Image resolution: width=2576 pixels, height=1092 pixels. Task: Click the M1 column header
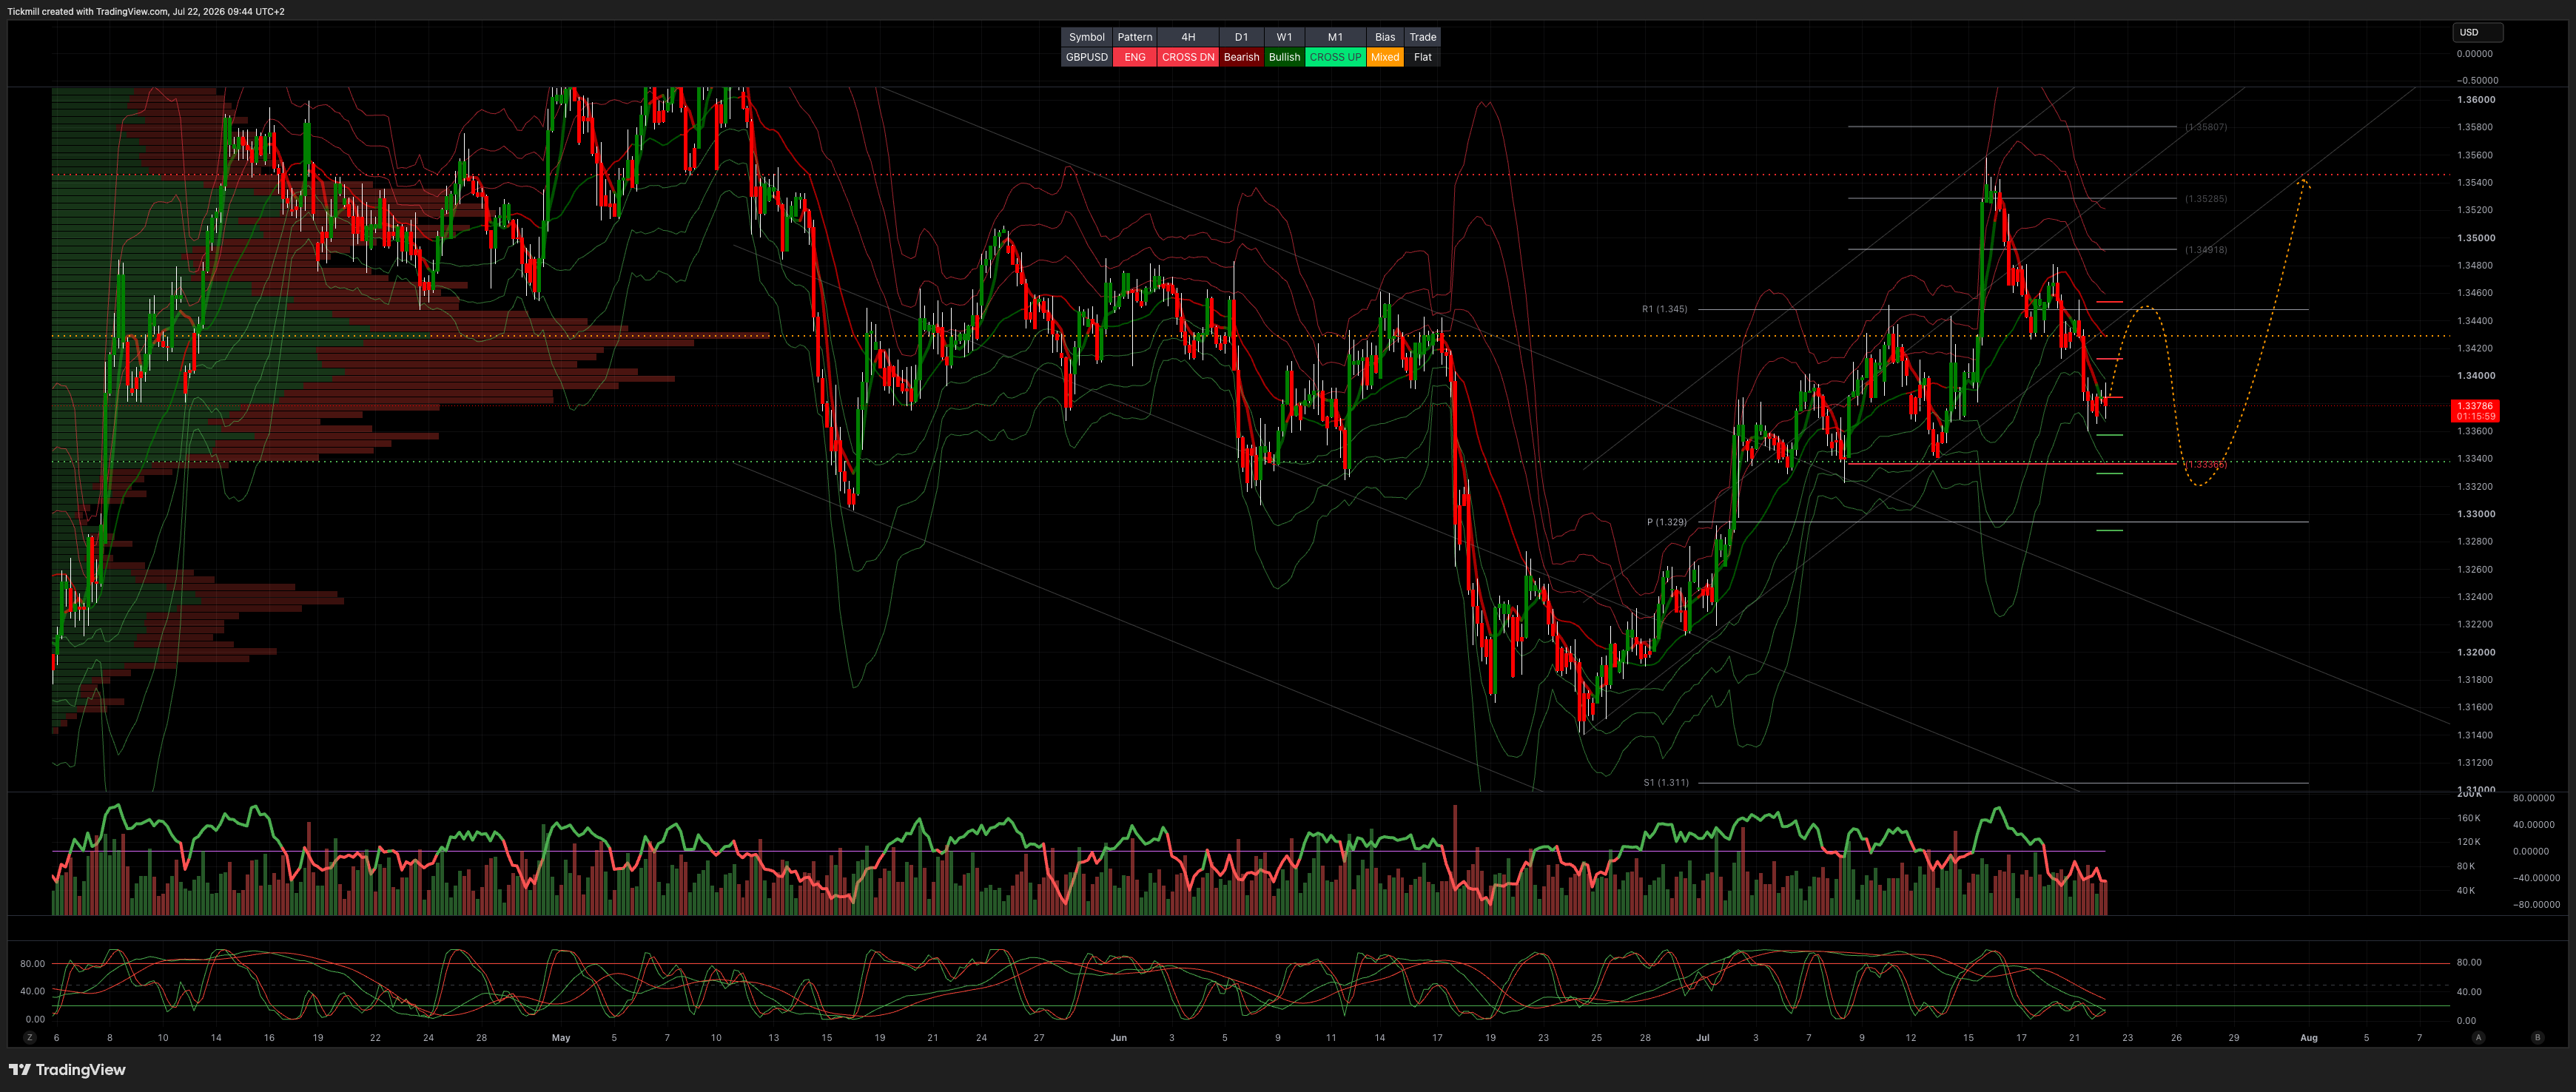(1335, 37)
